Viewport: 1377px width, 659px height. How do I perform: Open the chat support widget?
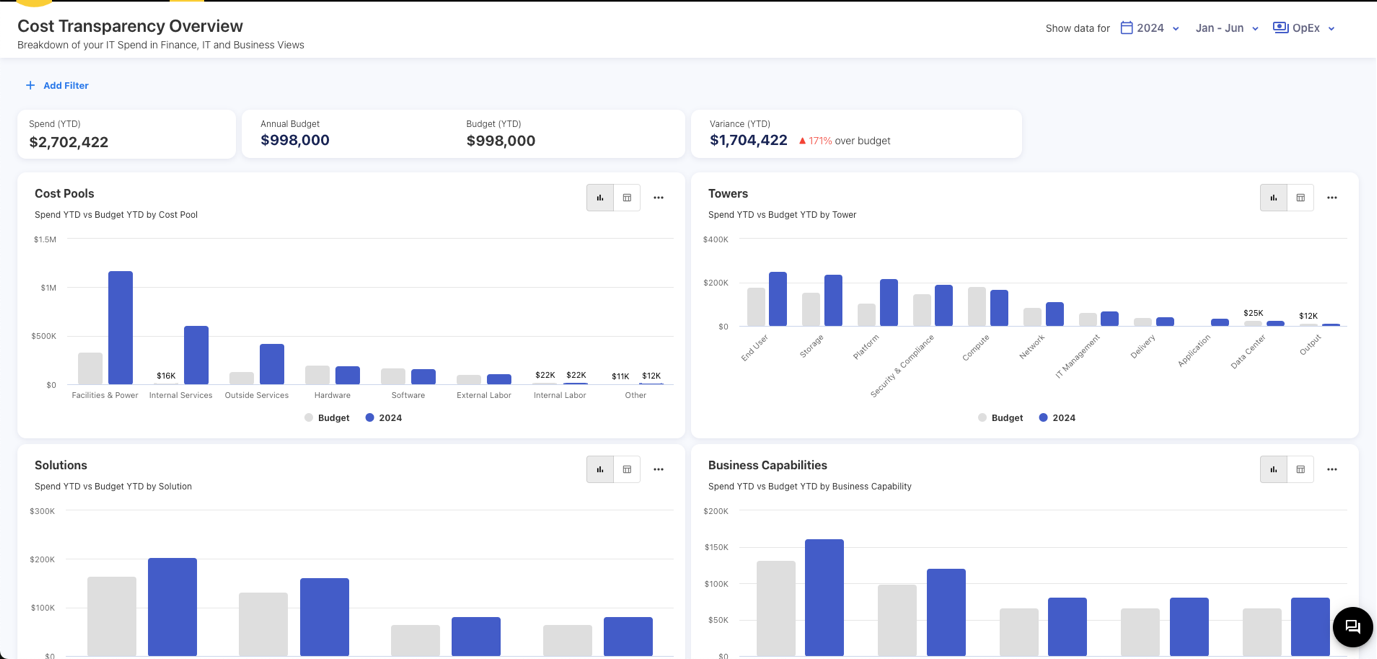point(1352,627)
